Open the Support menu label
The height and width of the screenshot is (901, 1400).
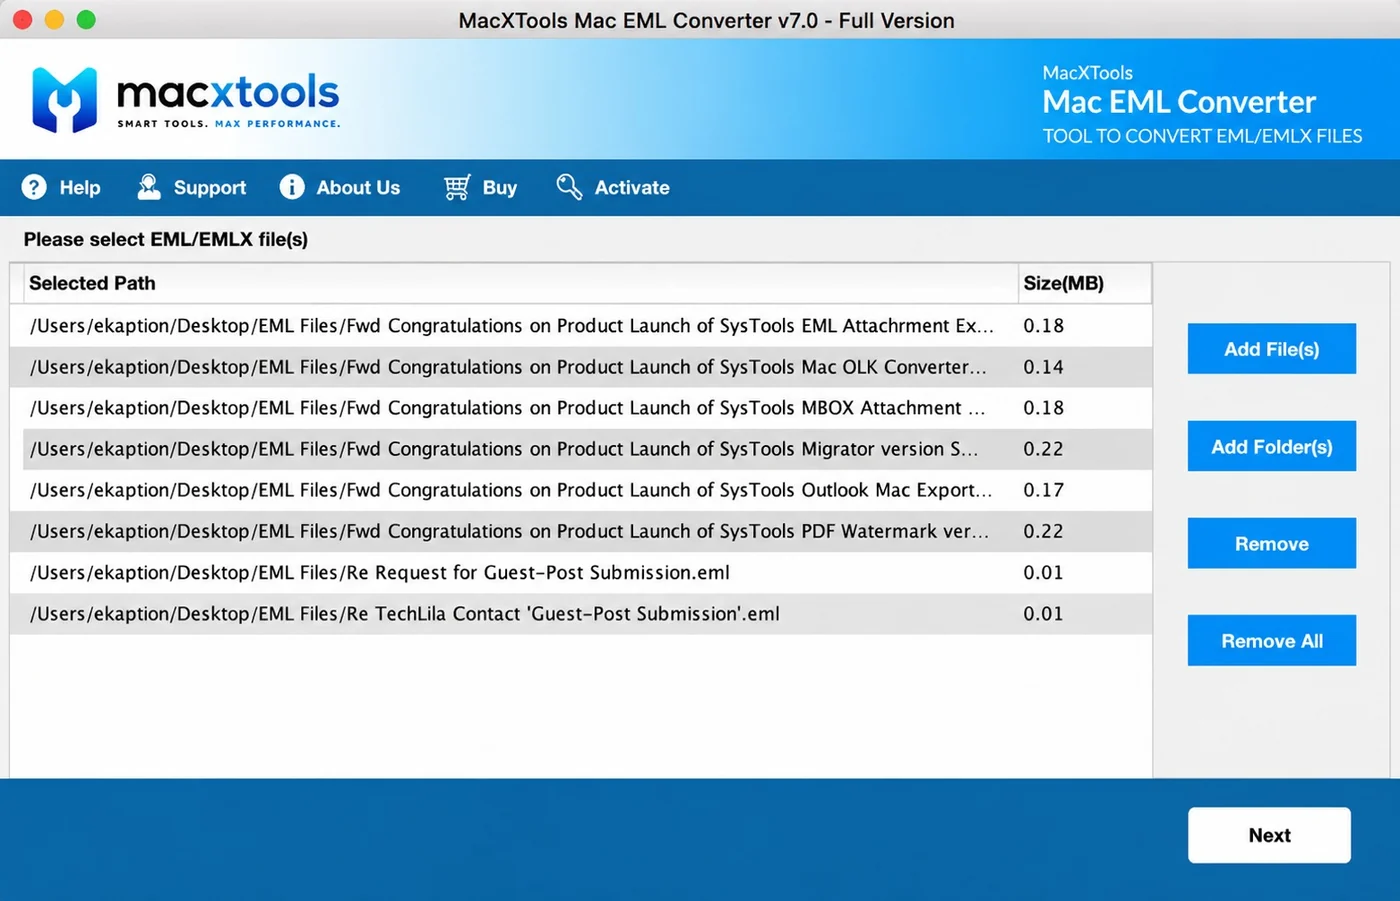pos(210,188)
